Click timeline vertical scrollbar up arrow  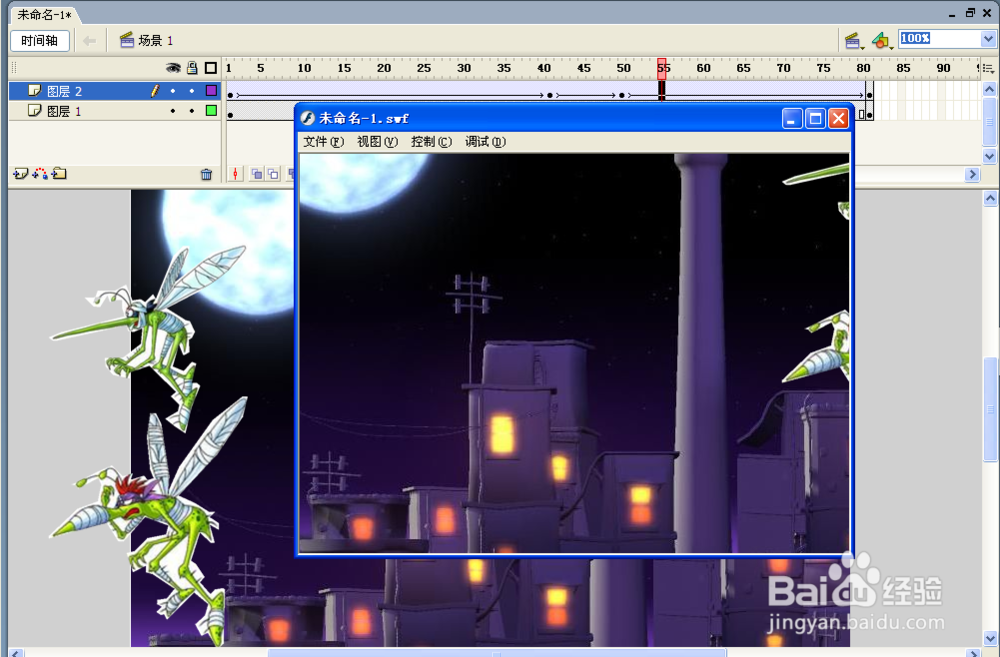(x=989, y=89)
